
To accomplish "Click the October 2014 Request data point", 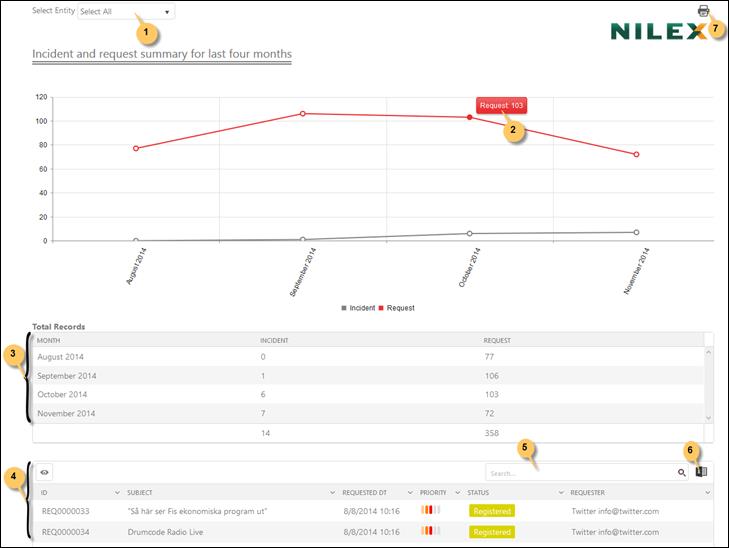I will click(x=469, y=117).
